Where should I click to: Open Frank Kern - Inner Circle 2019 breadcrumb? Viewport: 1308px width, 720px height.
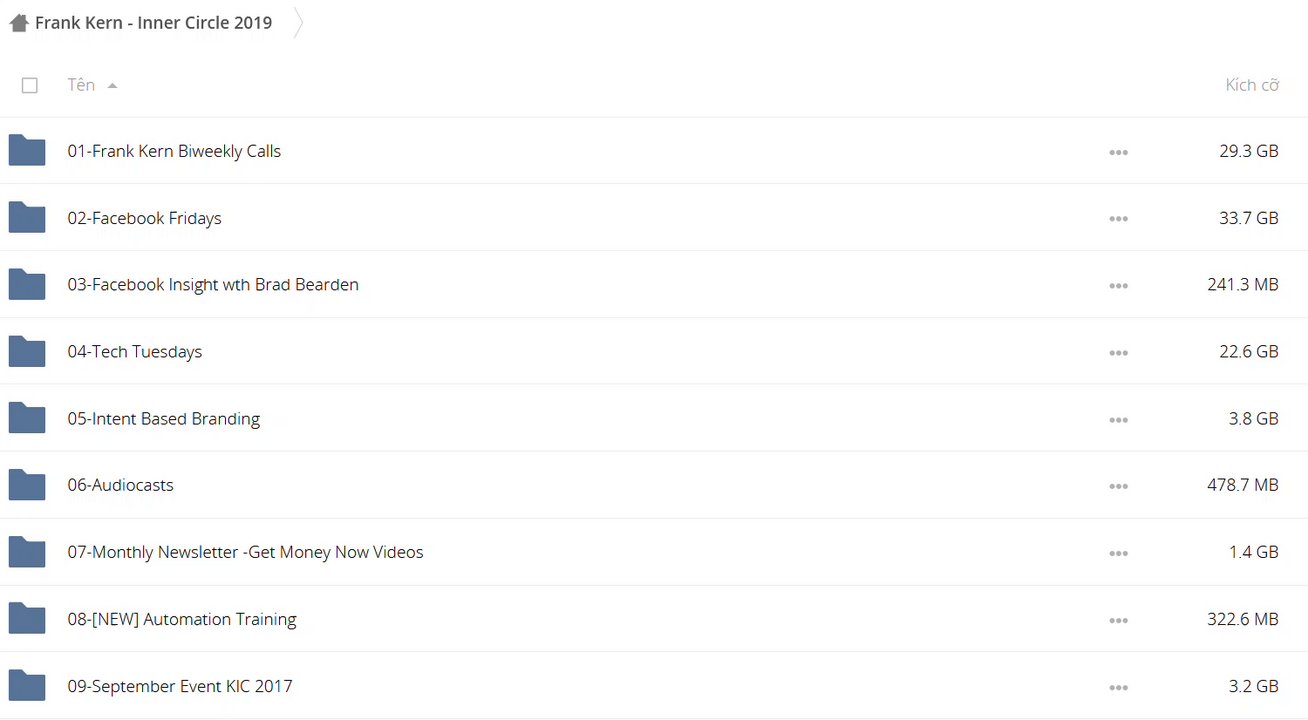pos(153,23)
